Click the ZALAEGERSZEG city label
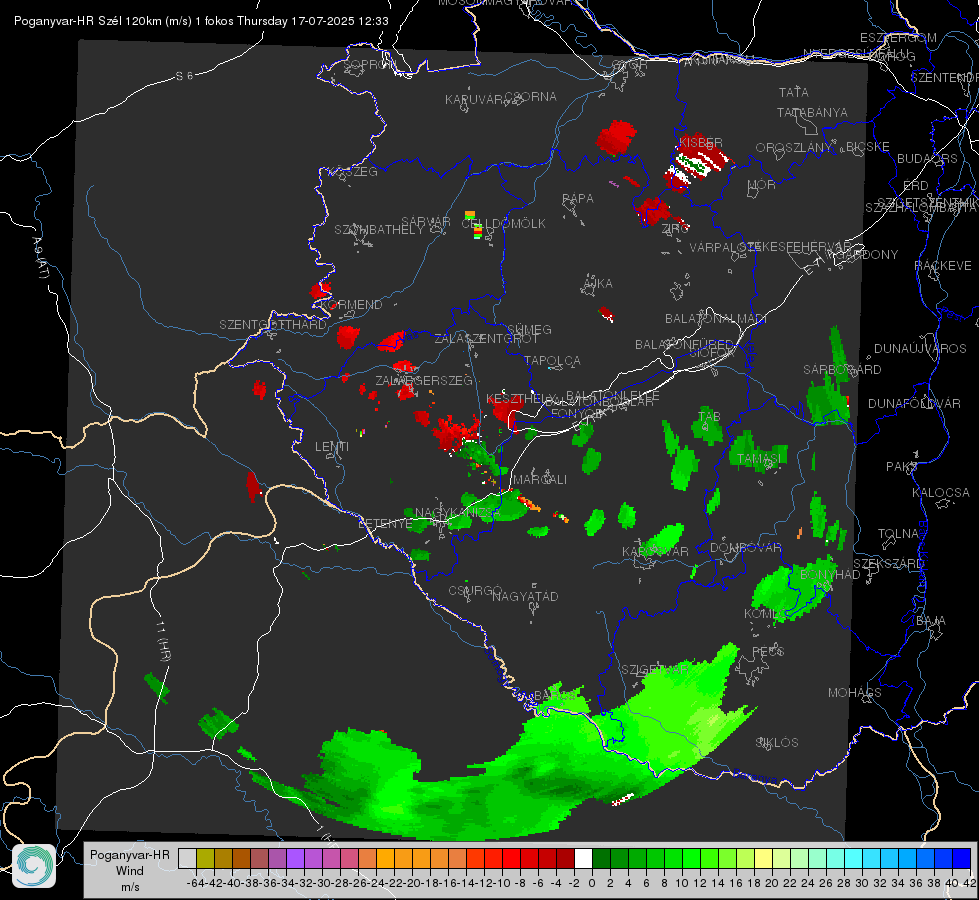 (x=424, y=380)
